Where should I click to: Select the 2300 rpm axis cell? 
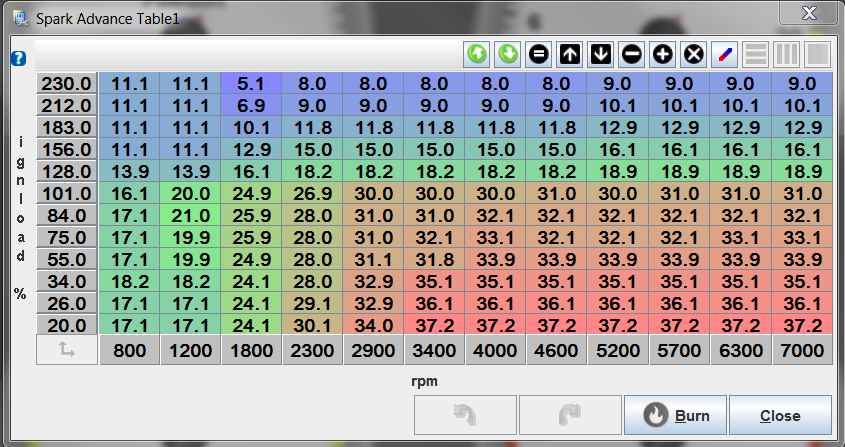click(313, 350)
